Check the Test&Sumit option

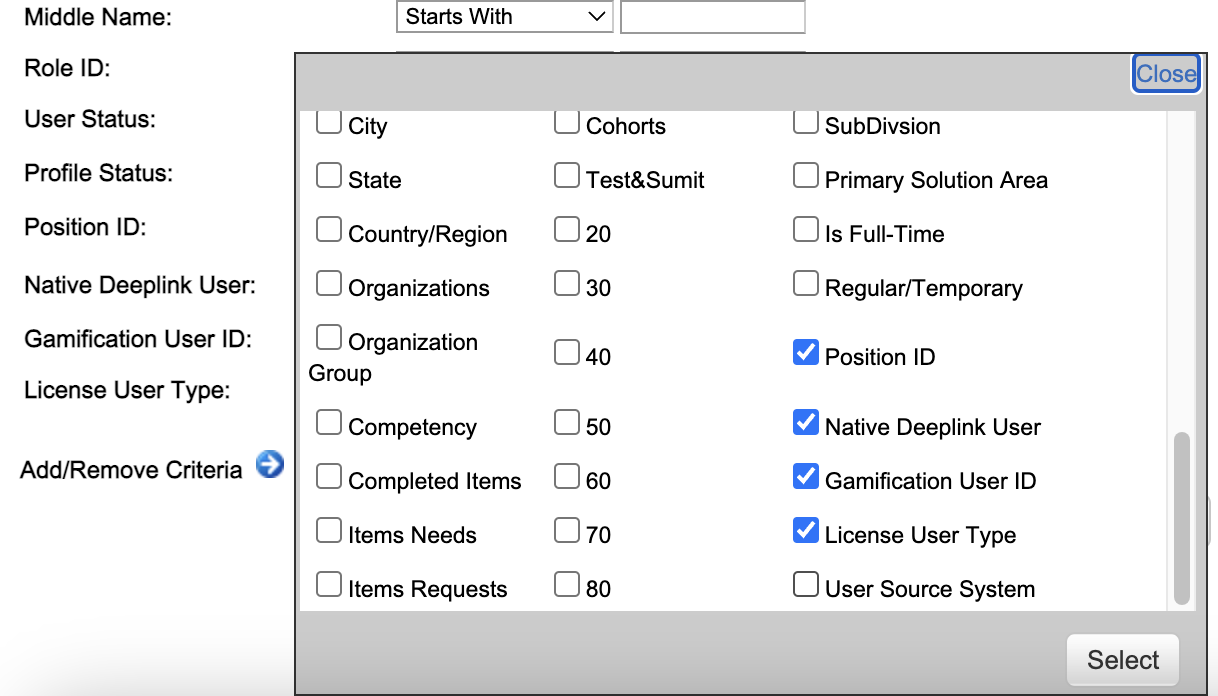tap(567, 176)
